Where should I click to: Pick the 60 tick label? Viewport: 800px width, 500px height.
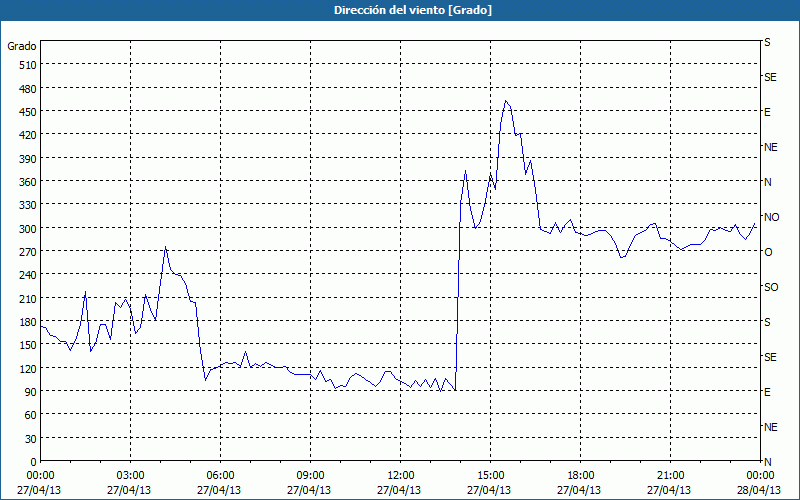coord(31,415)
